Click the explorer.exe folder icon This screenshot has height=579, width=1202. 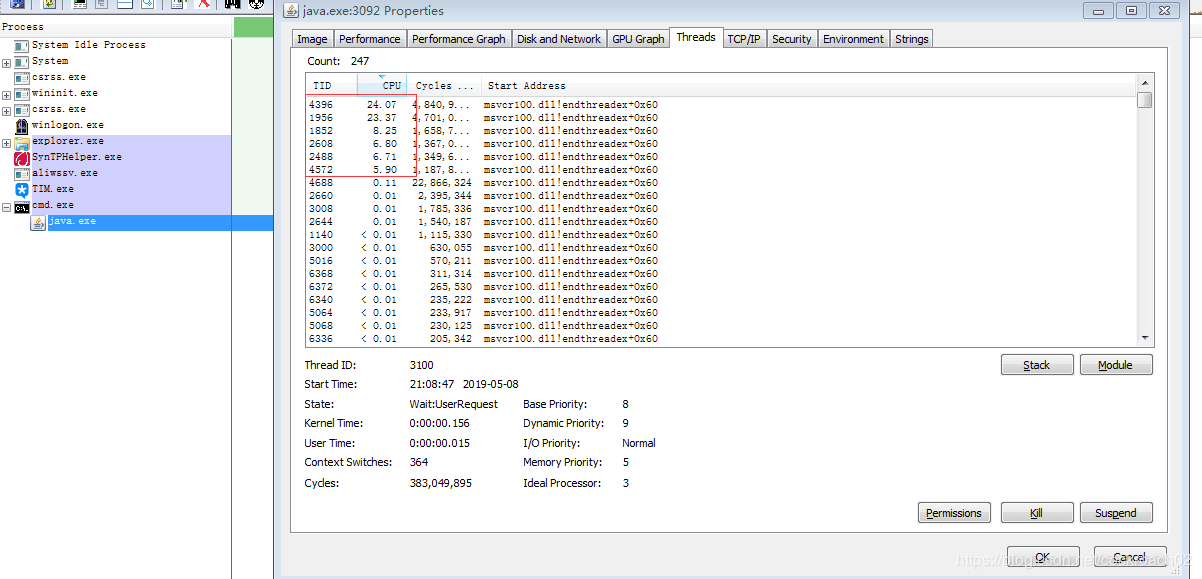[24, 140]
